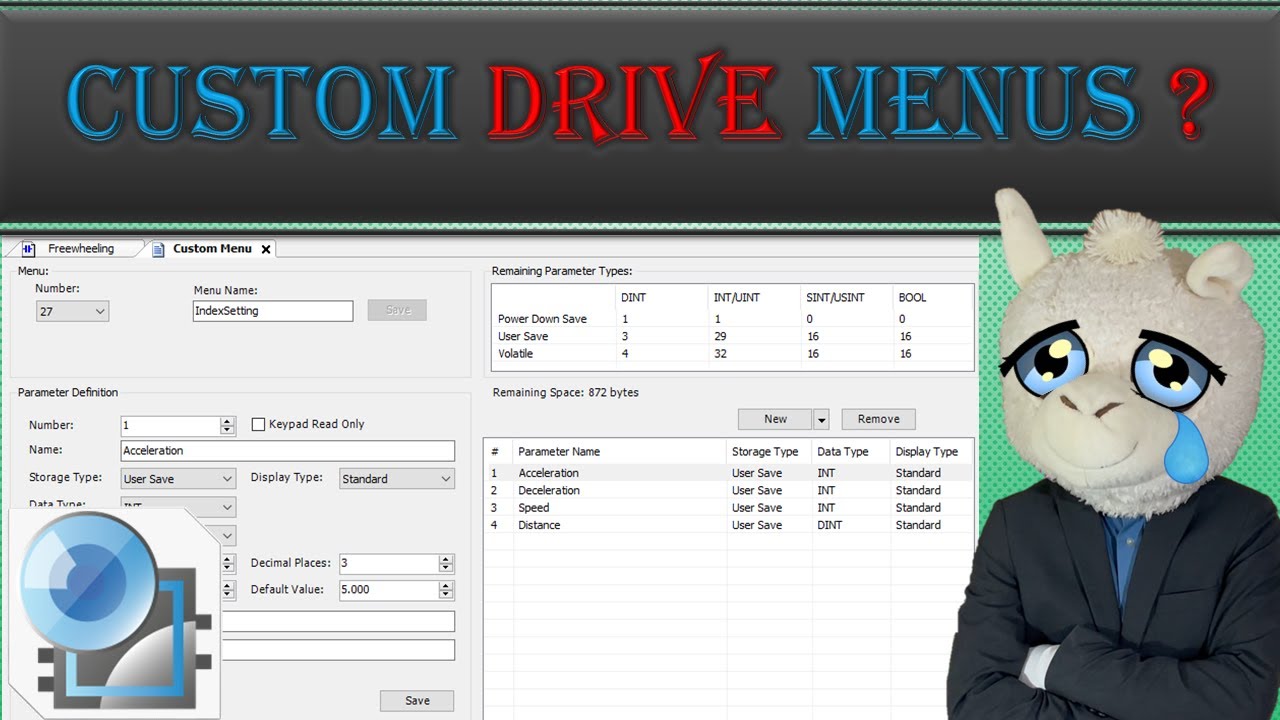Image resolution: width=1280 pixels, height=720 pixels.
Task: Open the Display Type dropdown
Action: pyautogui.click(x=397, y=479)
